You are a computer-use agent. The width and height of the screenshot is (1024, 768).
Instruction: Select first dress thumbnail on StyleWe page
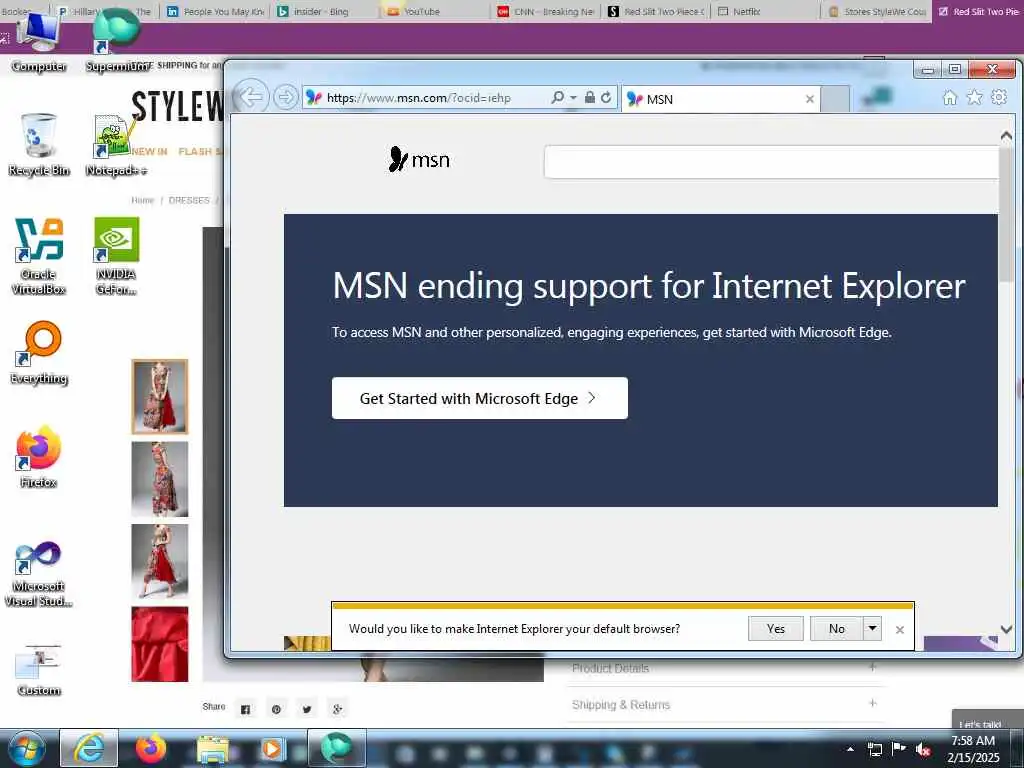[159, 396]
